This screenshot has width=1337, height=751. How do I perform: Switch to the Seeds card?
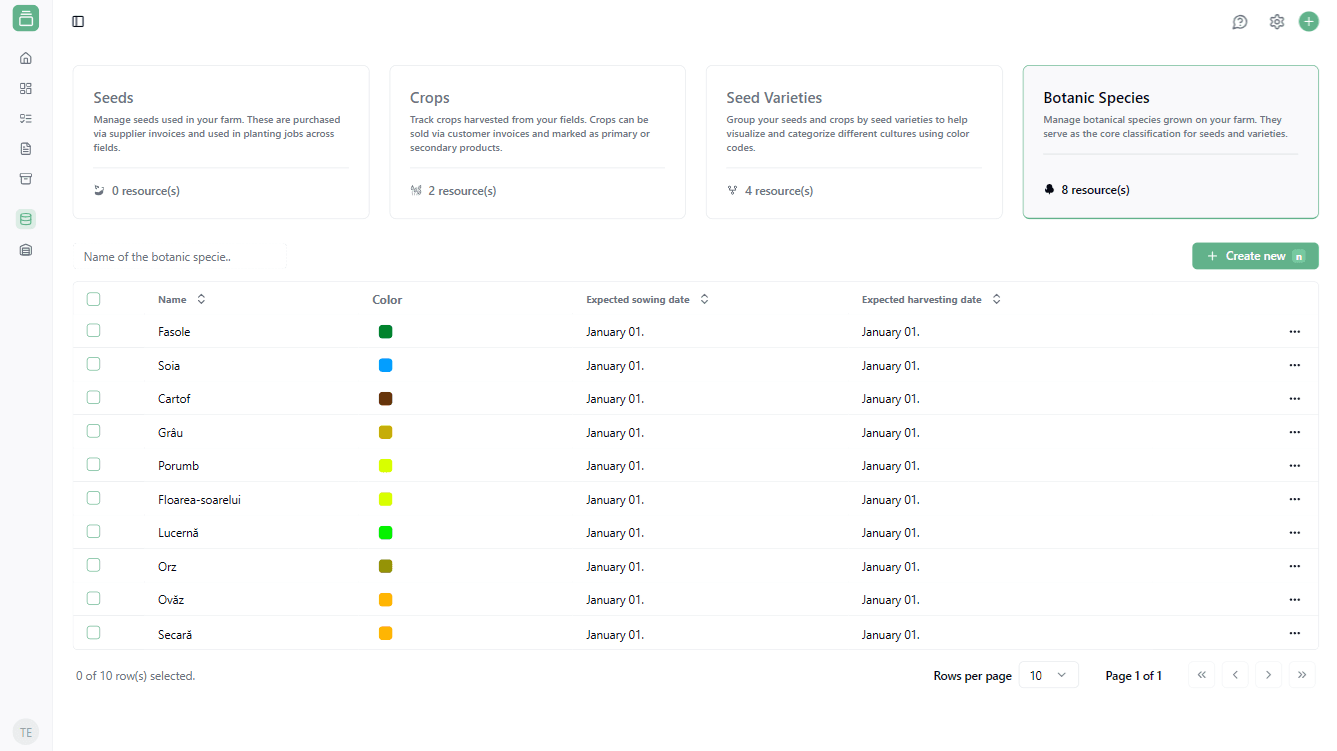[x=221, y=142]
